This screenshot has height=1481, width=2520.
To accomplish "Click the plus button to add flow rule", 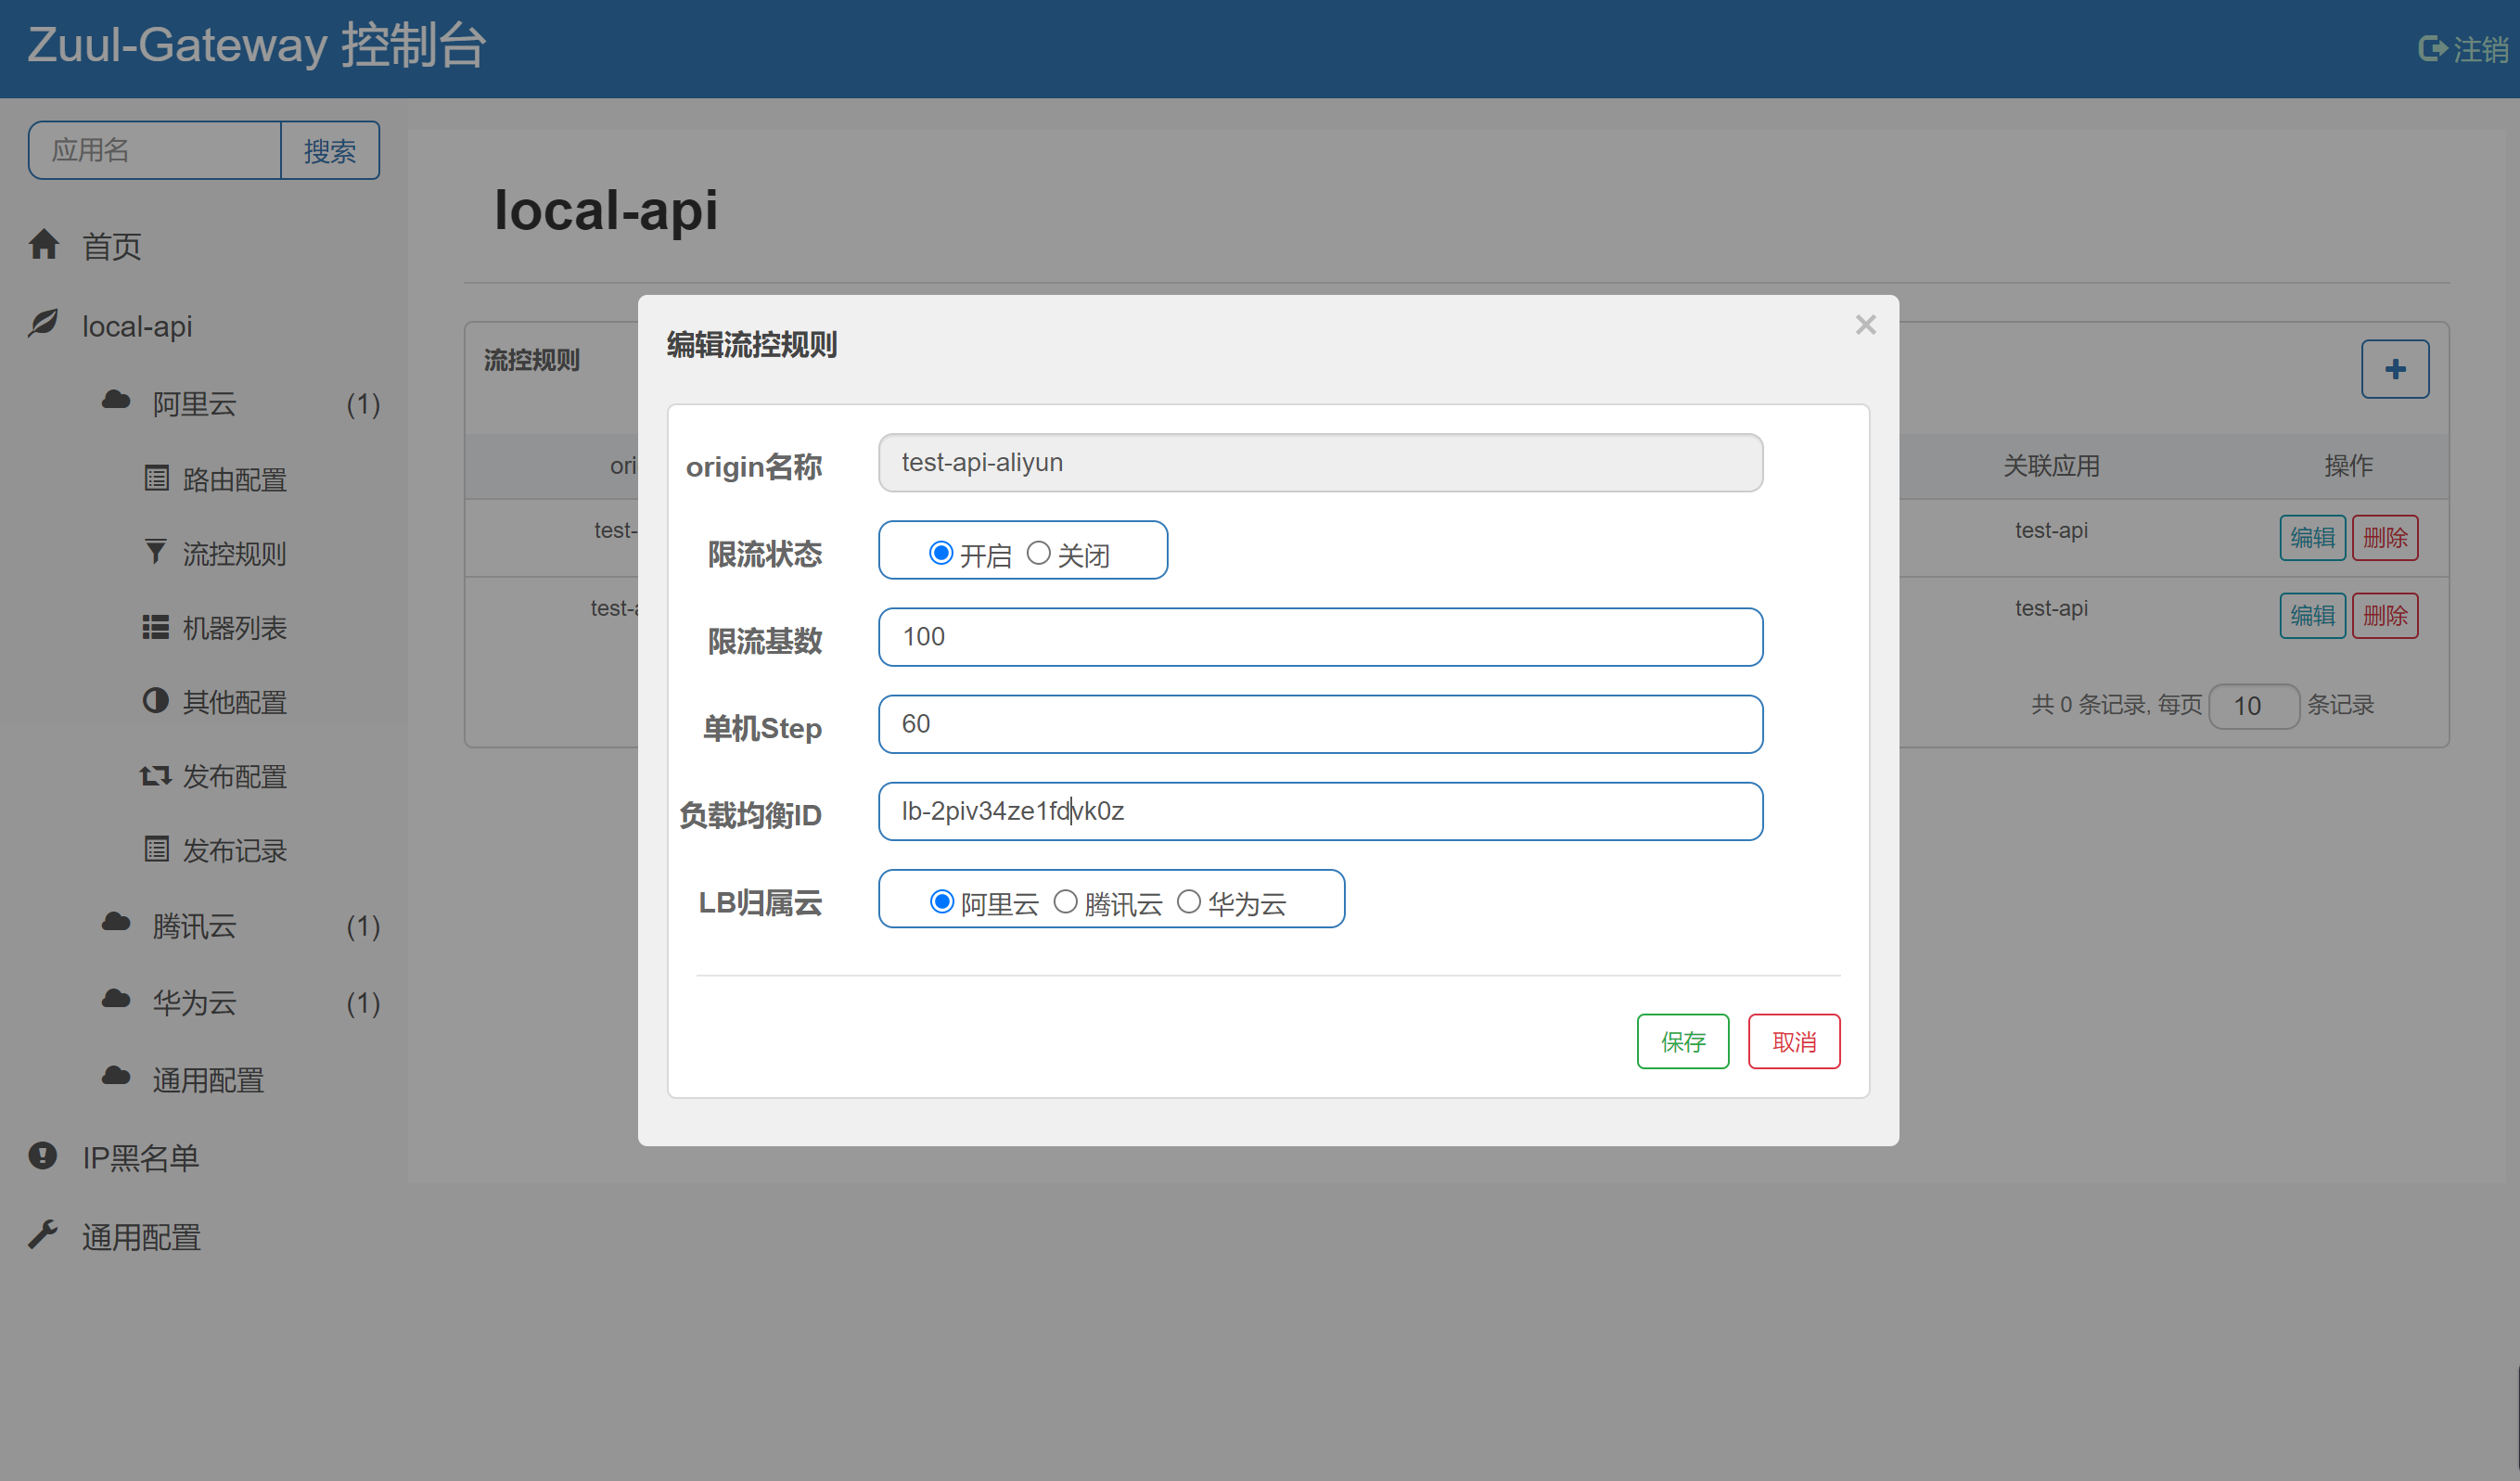I will coord(2395,369).
